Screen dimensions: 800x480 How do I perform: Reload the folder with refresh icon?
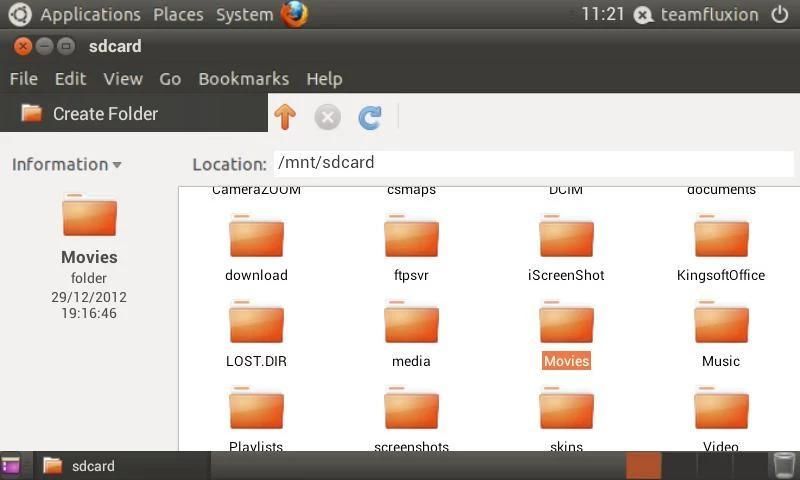tap(370, 117)
